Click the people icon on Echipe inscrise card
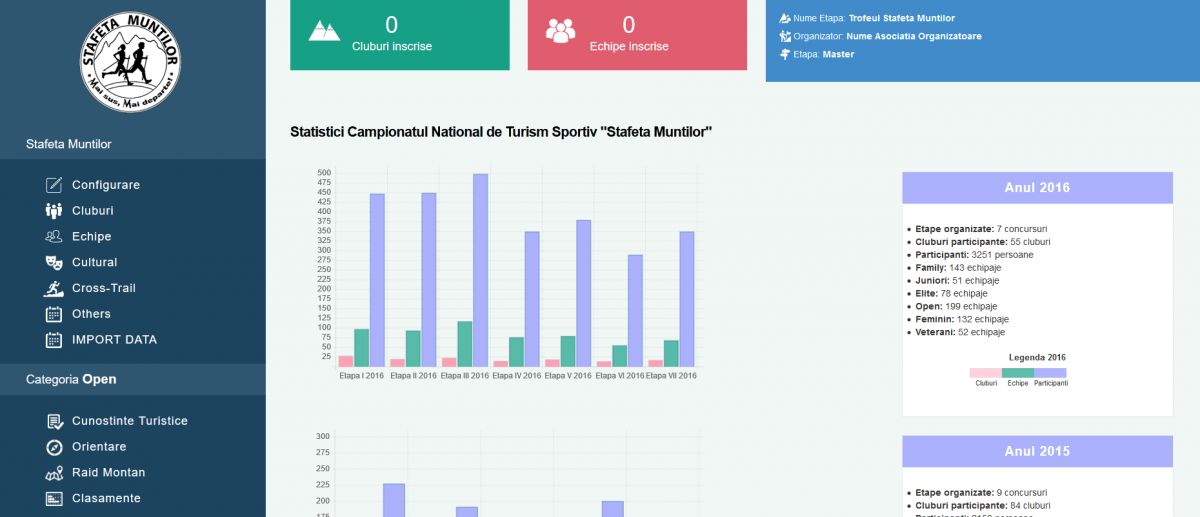This screenshot has height=517, width=1200. [561, 31]
